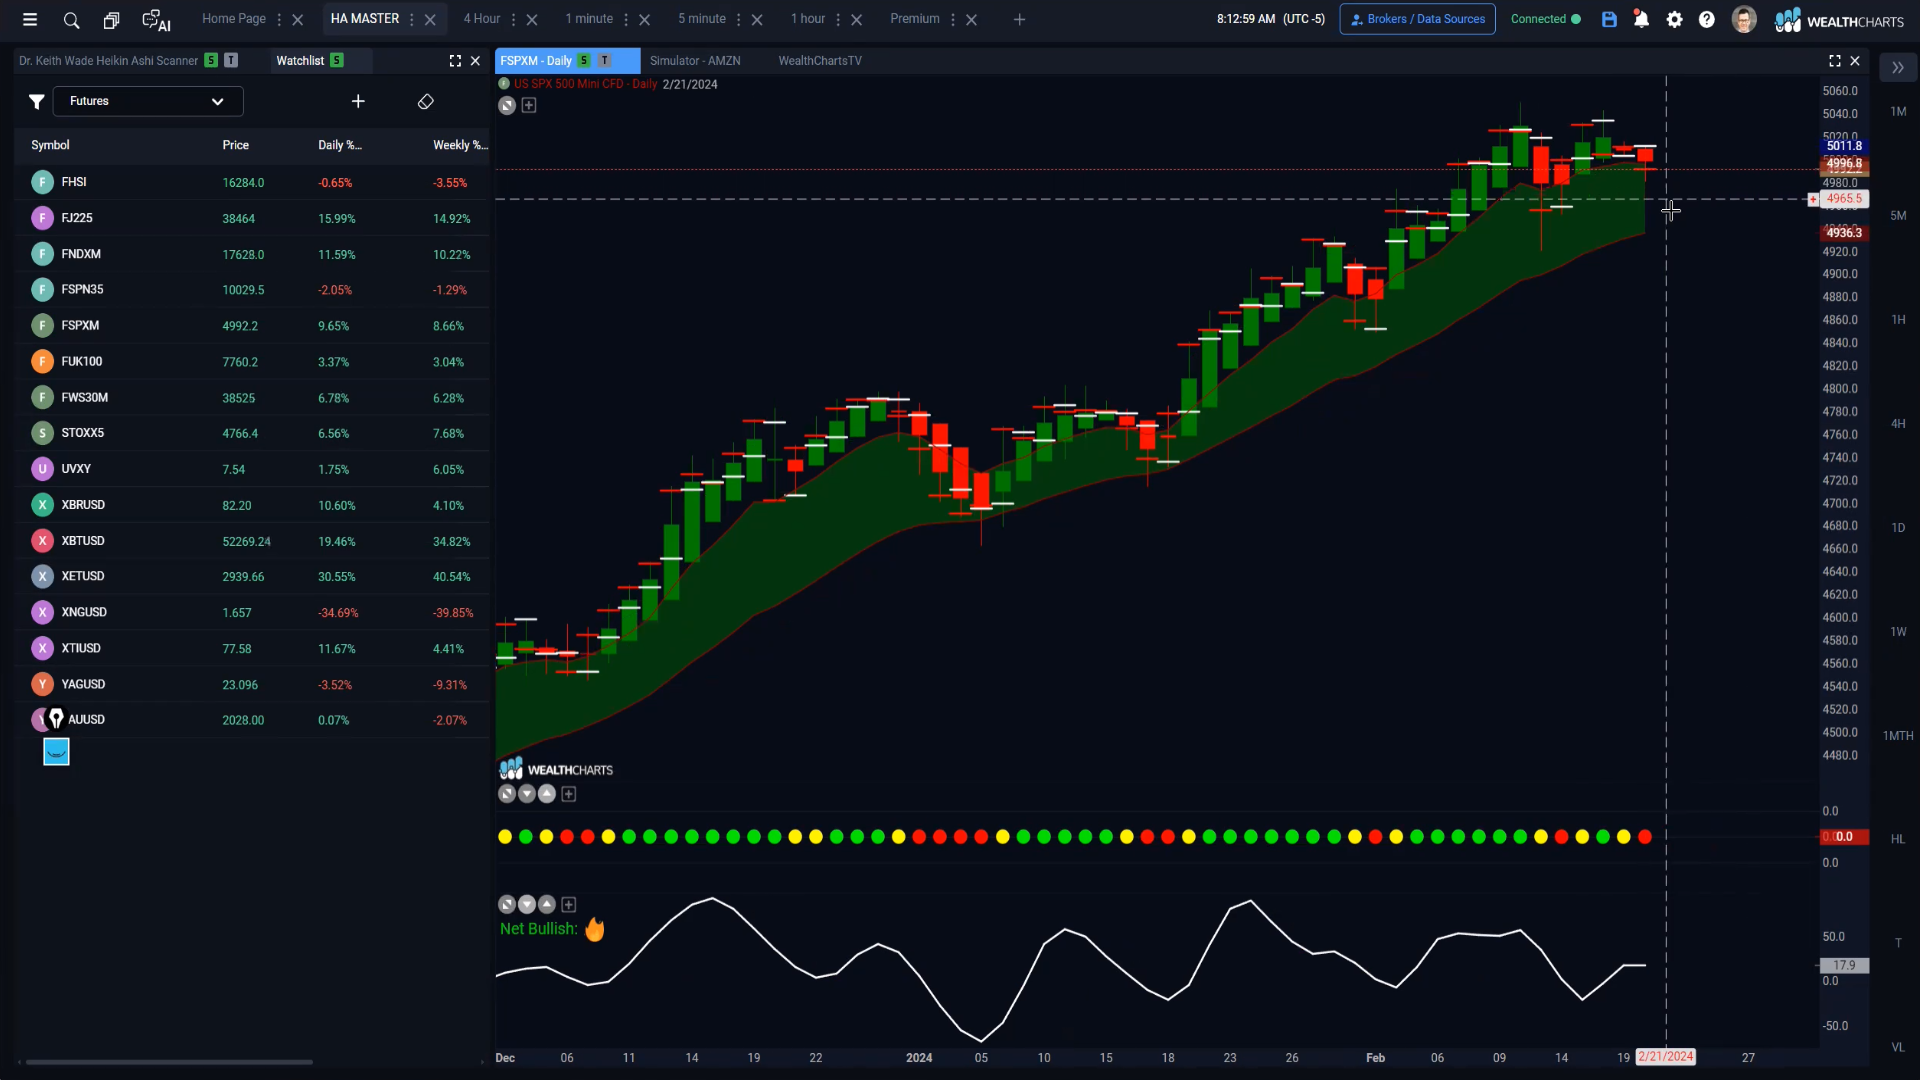Sort by the Price column header
This screenshot has height=1080, width=1920.
[x=236, y=146]
